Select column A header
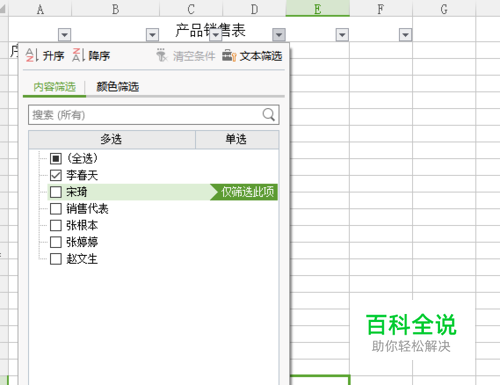500x385 pixels. click(x=40, y=9)
